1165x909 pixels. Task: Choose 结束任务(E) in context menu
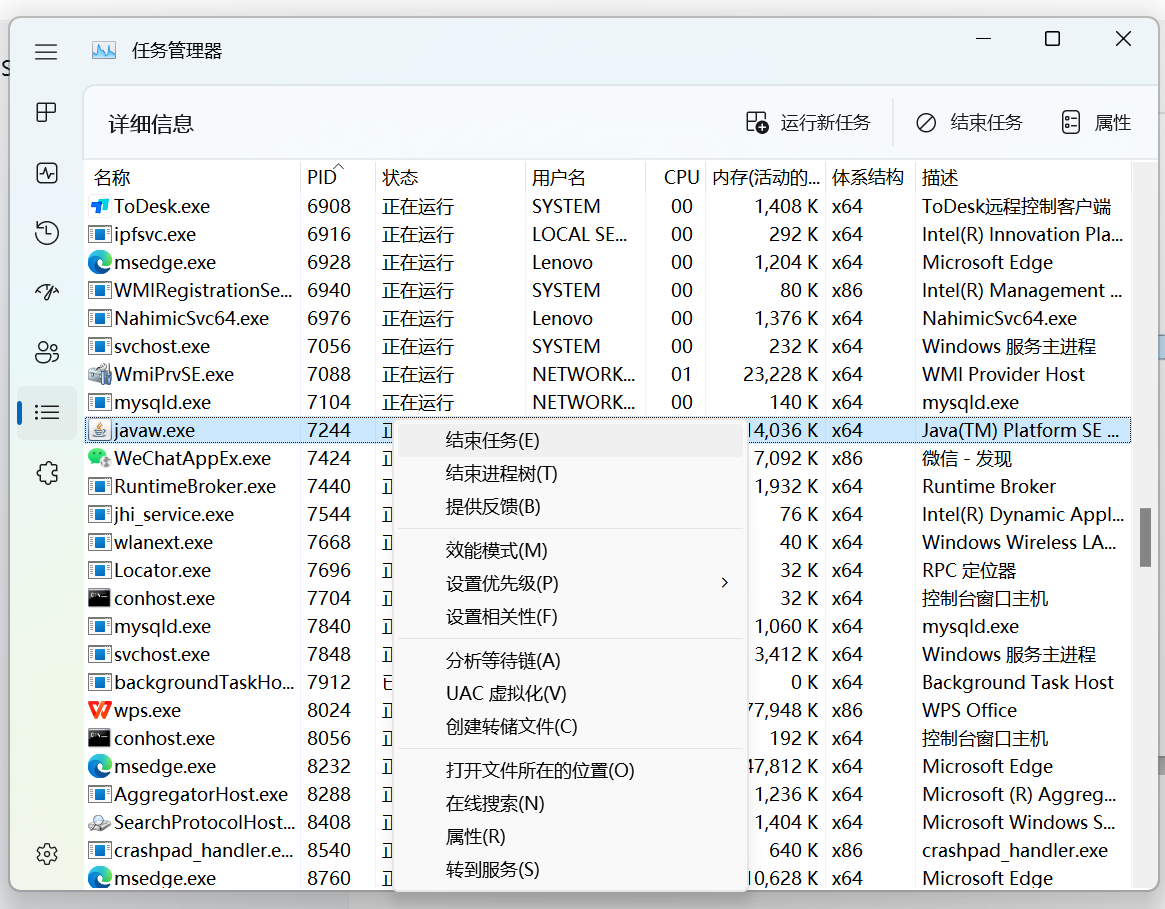[x=571, y=441]
